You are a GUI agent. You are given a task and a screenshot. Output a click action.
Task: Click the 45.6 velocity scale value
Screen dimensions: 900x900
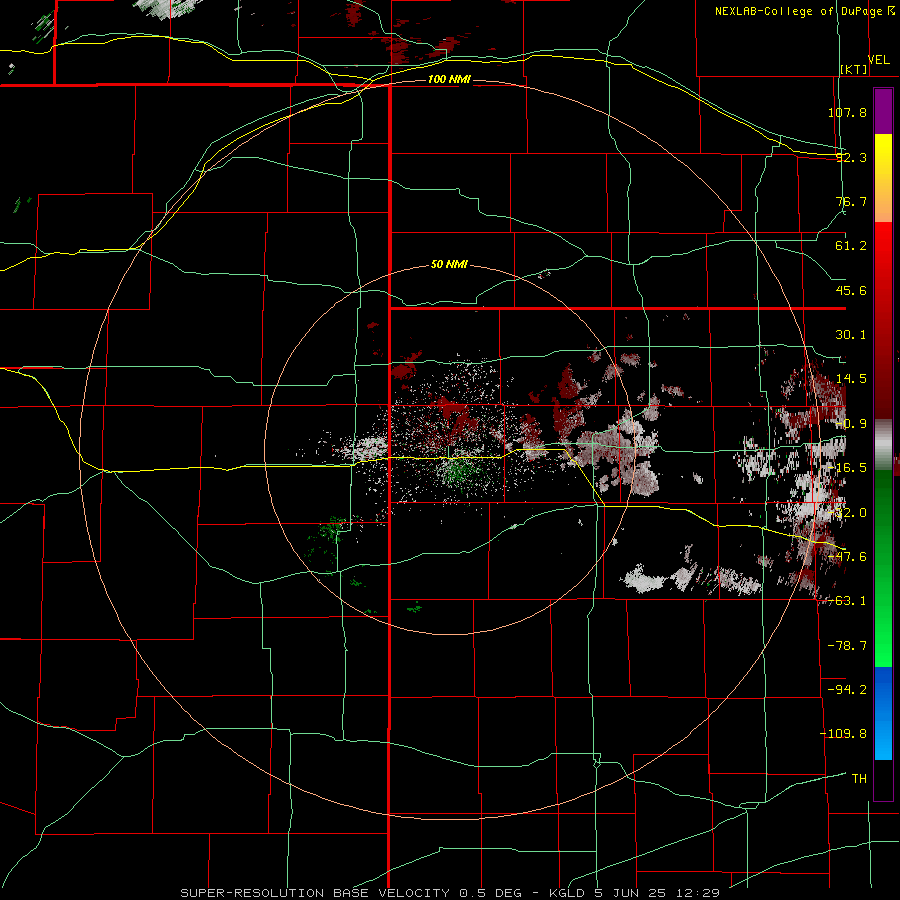851,290
